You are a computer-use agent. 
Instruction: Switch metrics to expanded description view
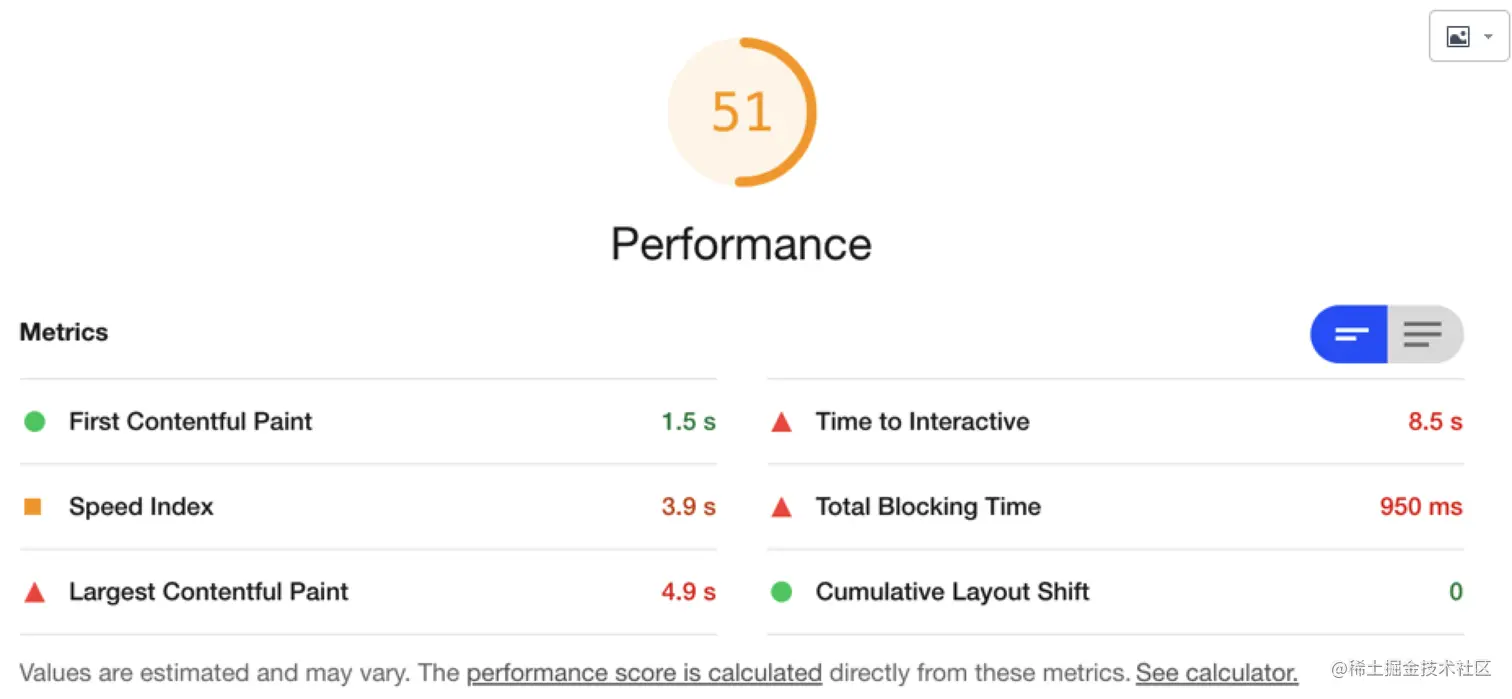click(1423, 334)
